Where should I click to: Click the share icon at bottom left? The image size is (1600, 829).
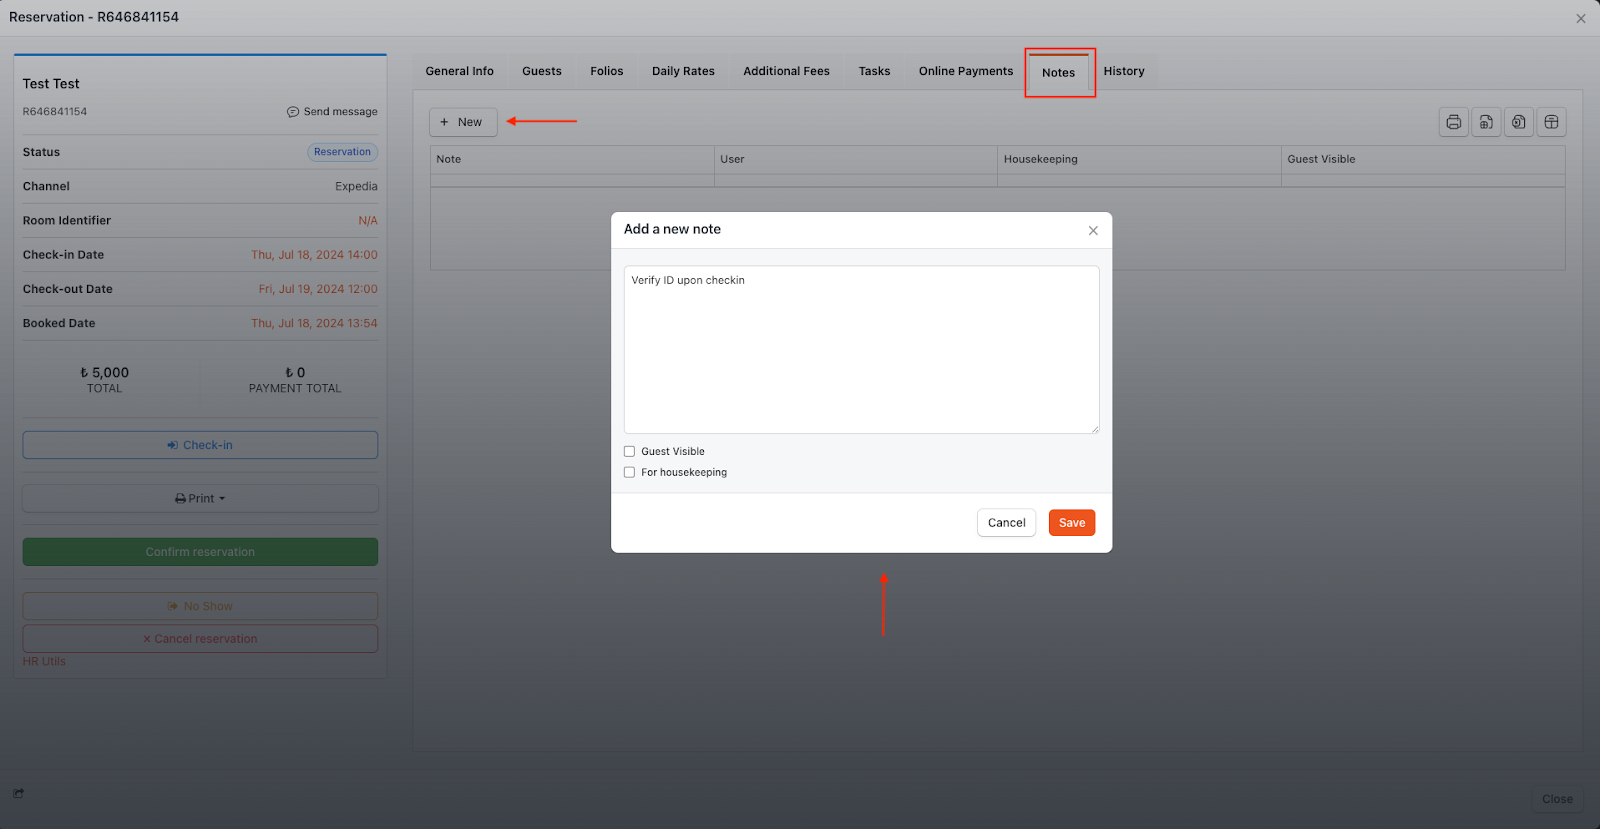[19, 793]
